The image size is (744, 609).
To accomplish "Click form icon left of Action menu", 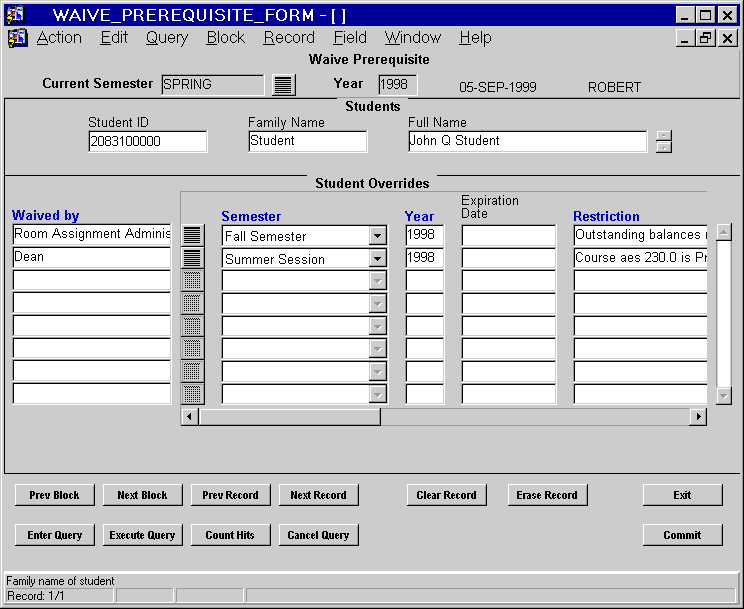I will pyautogui.click(x=18, y=38).
